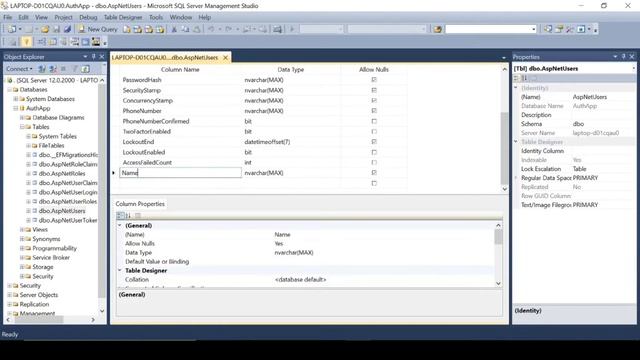The height and width of the screenshot is (360, 640).
Task: Select dbo.AspNetRoles table in the tree
Action: pos(62,173)
